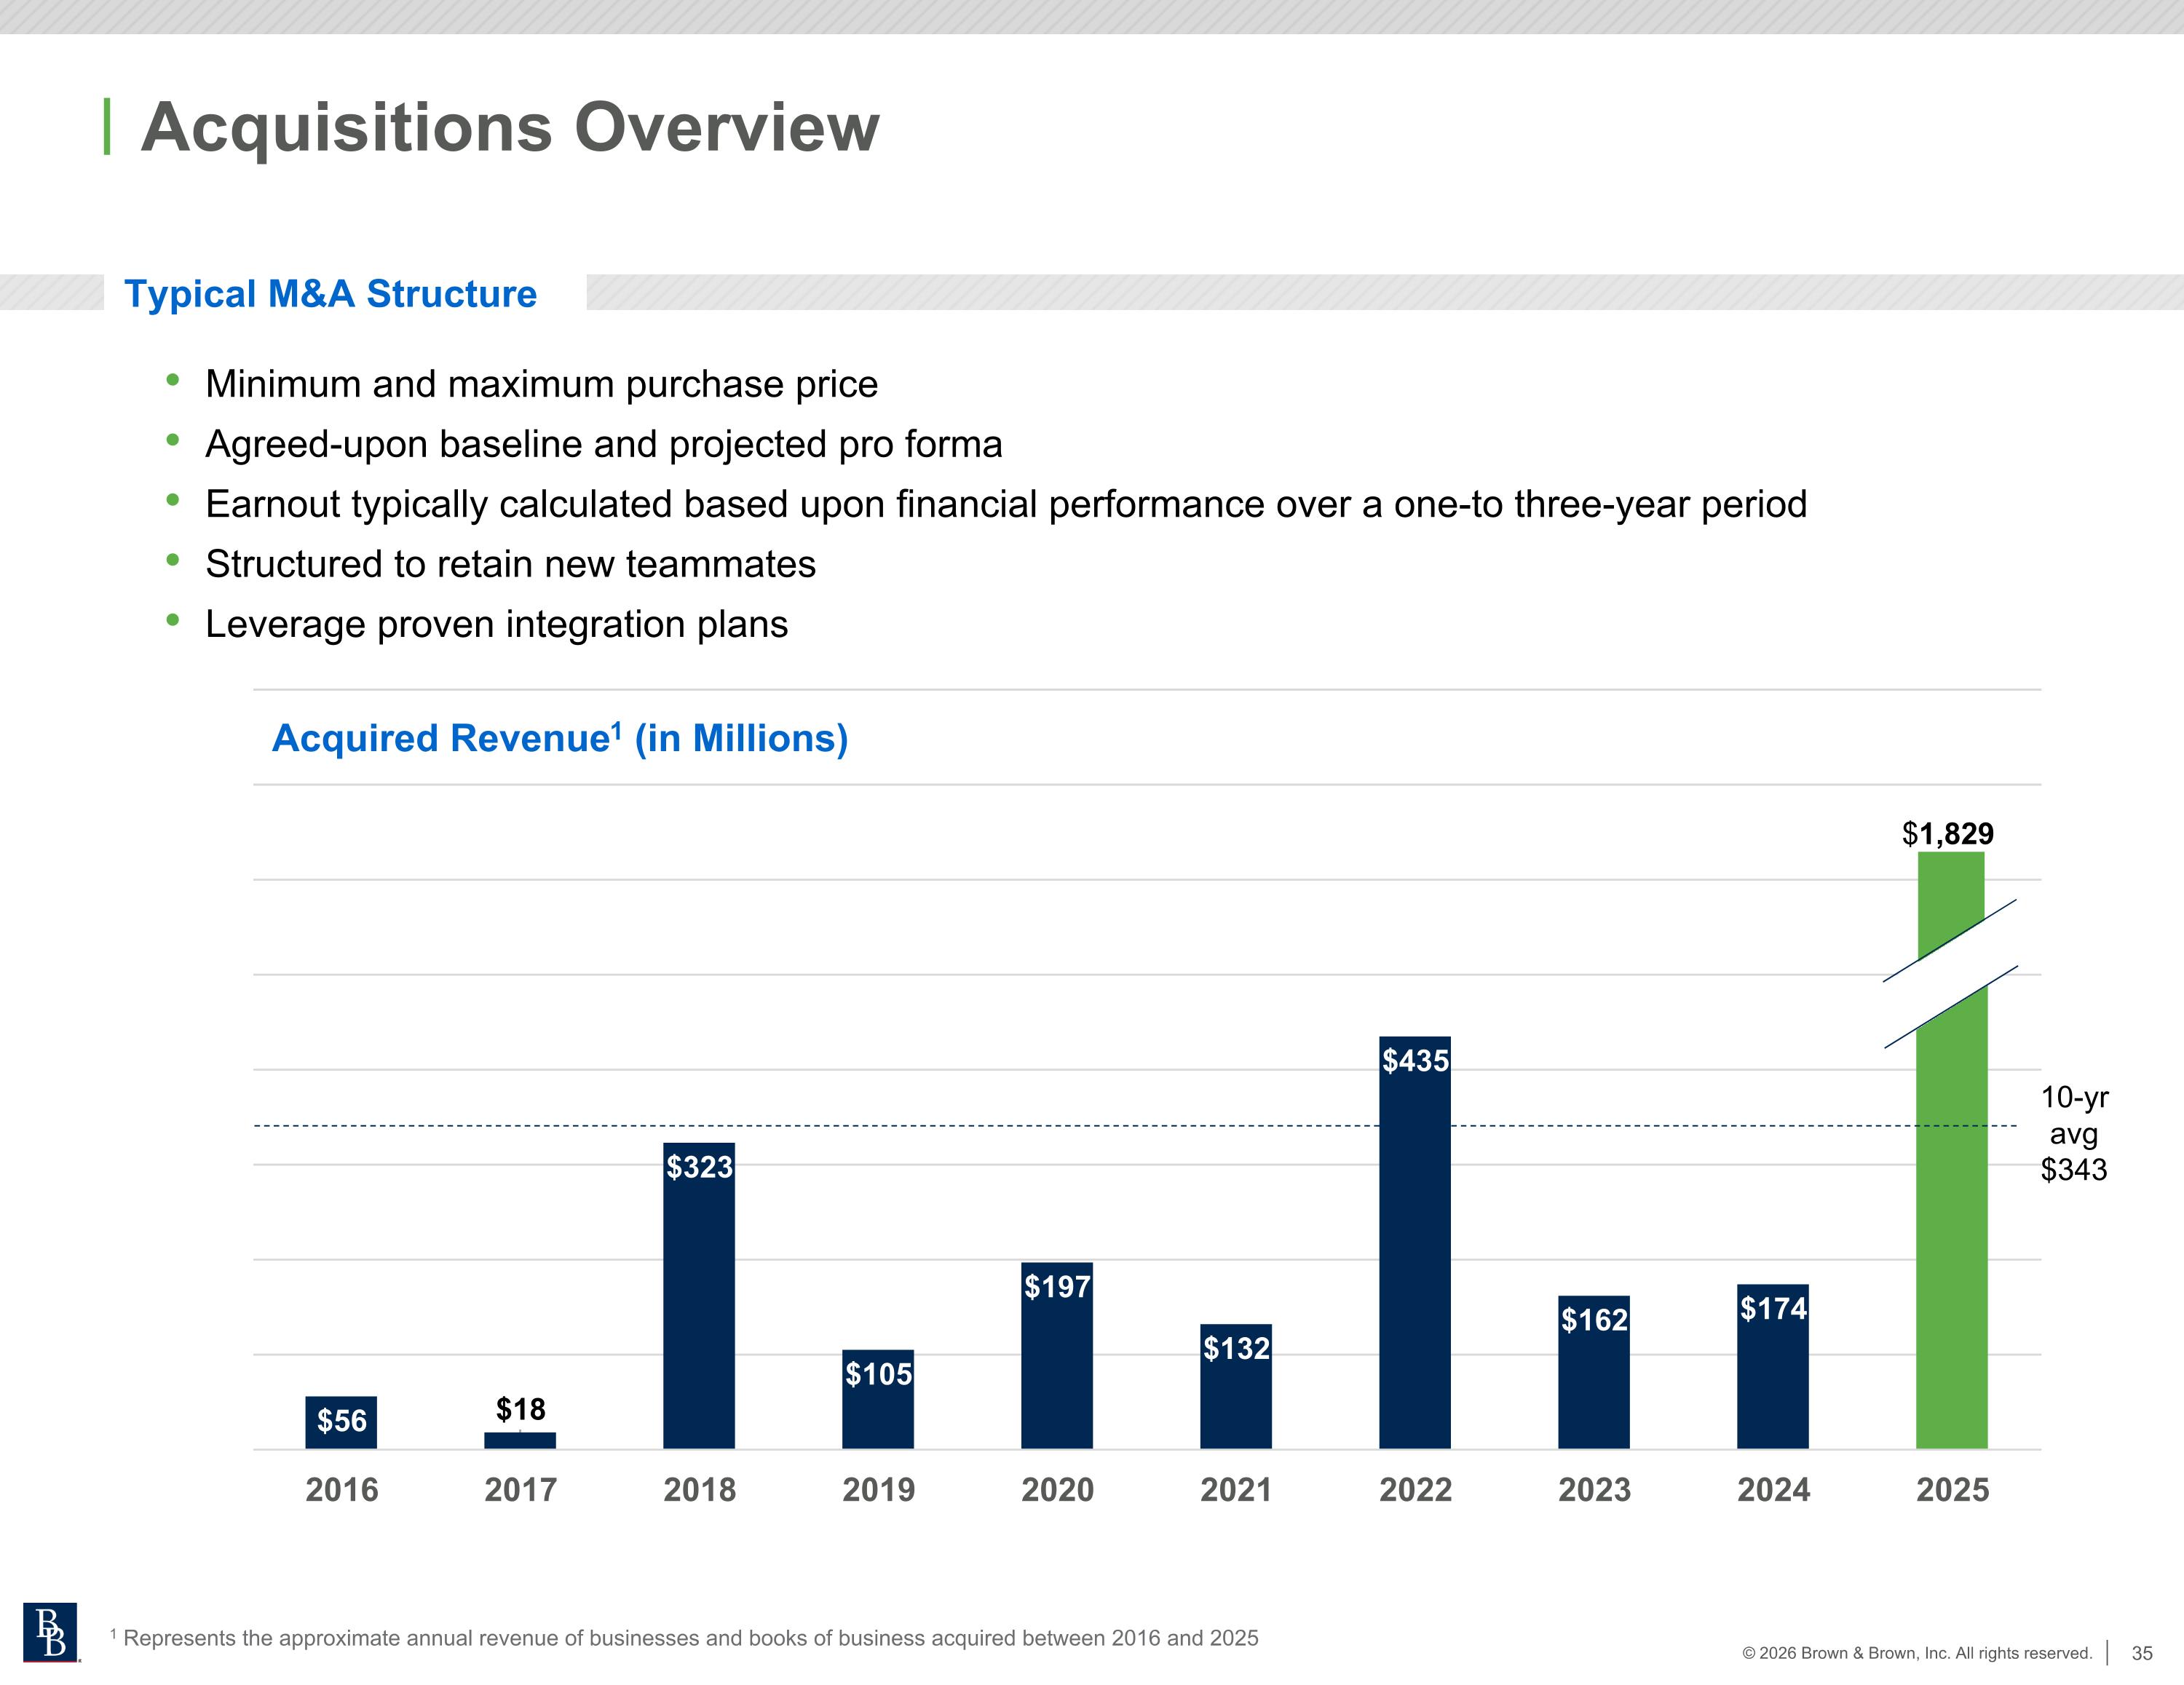Select the $56 bar for 2016
Image resolution: width=2184 pixels, height=1685 pixels.
341,1422
